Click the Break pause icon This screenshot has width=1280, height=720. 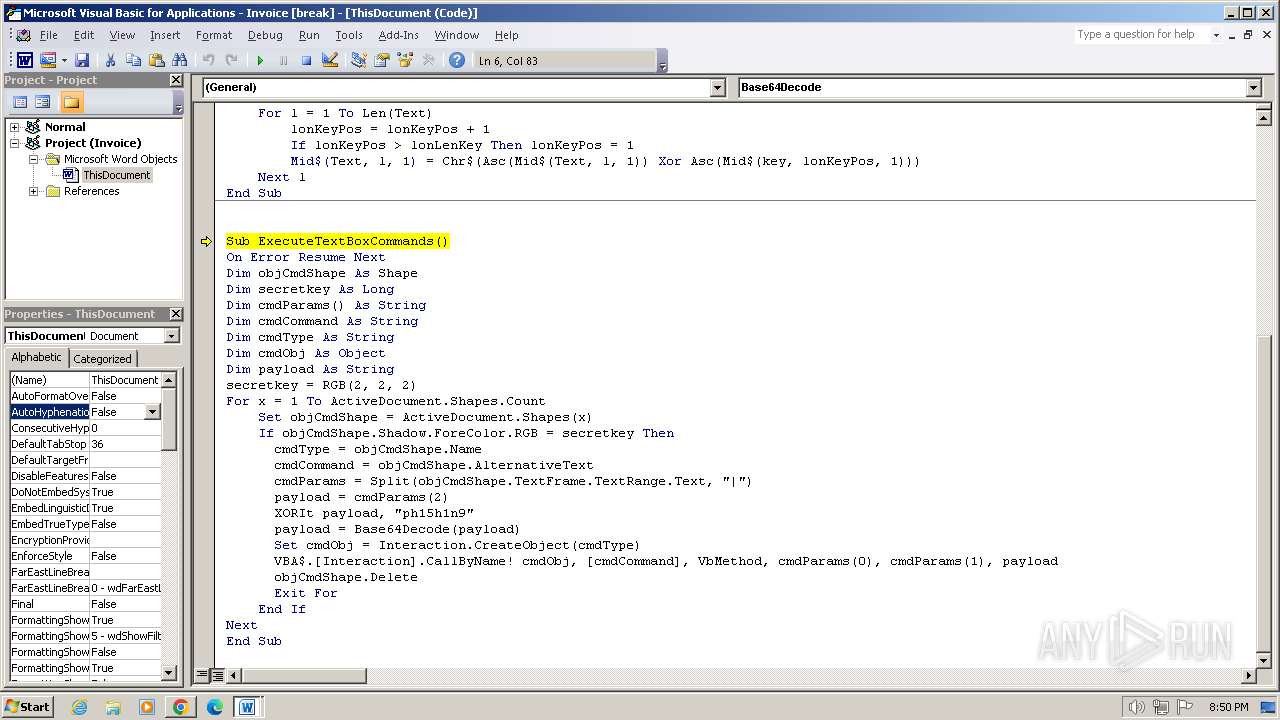(283, 61)
